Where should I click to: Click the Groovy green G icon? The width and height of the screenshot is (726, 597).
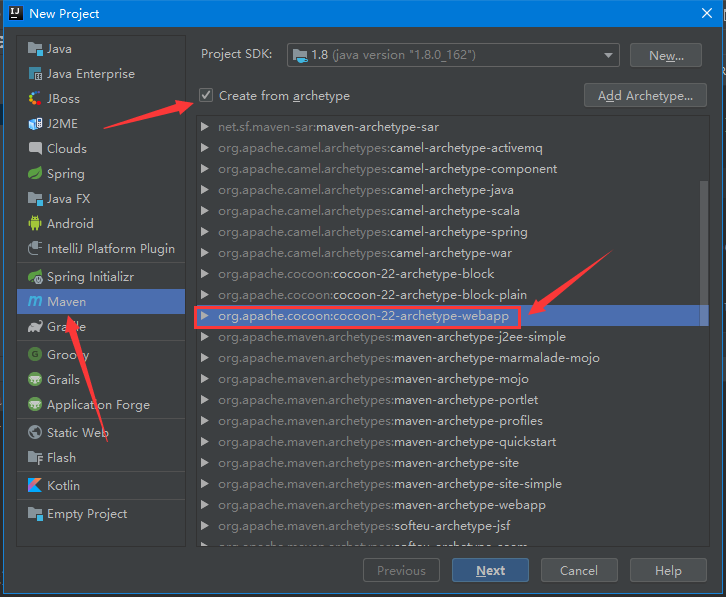click(x=35, y=355)
